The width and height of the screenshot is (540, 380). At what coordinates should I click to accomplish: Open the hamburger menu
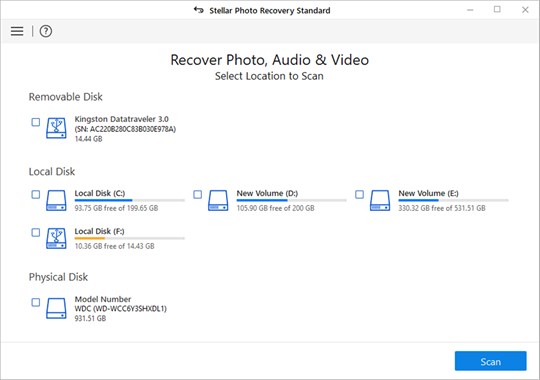pyautogui.click(x=17, y=31)
